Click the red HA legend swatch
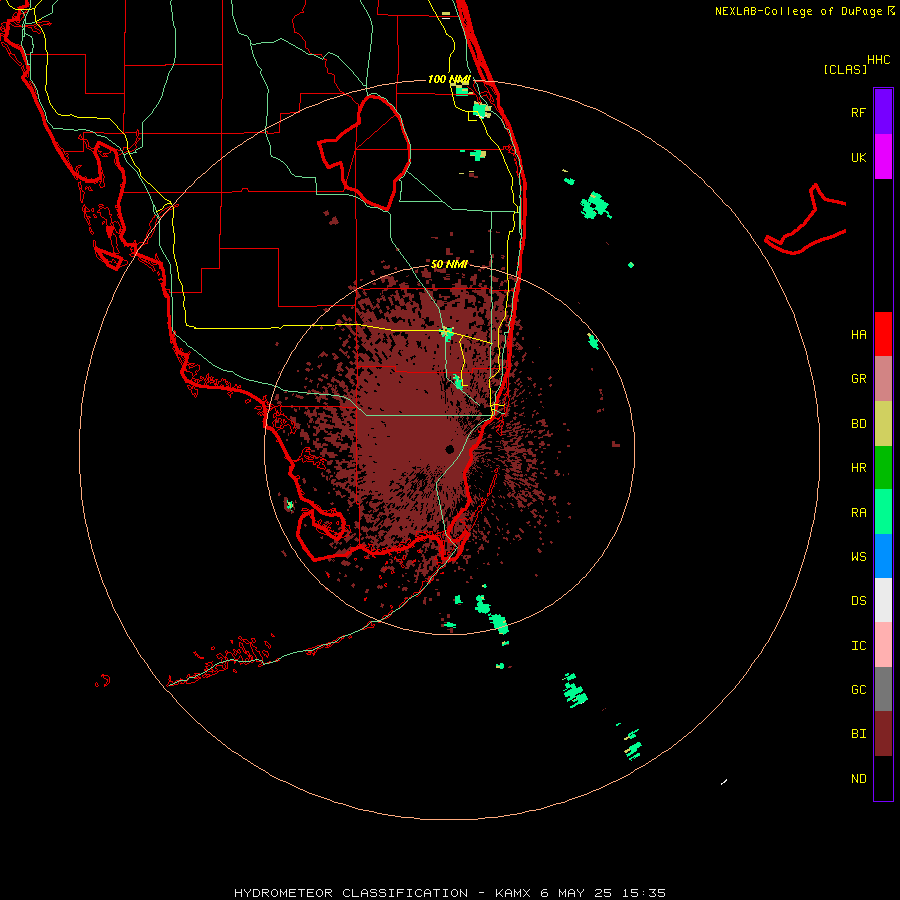Screen dimensions: 900x900 tap(883, 334)
